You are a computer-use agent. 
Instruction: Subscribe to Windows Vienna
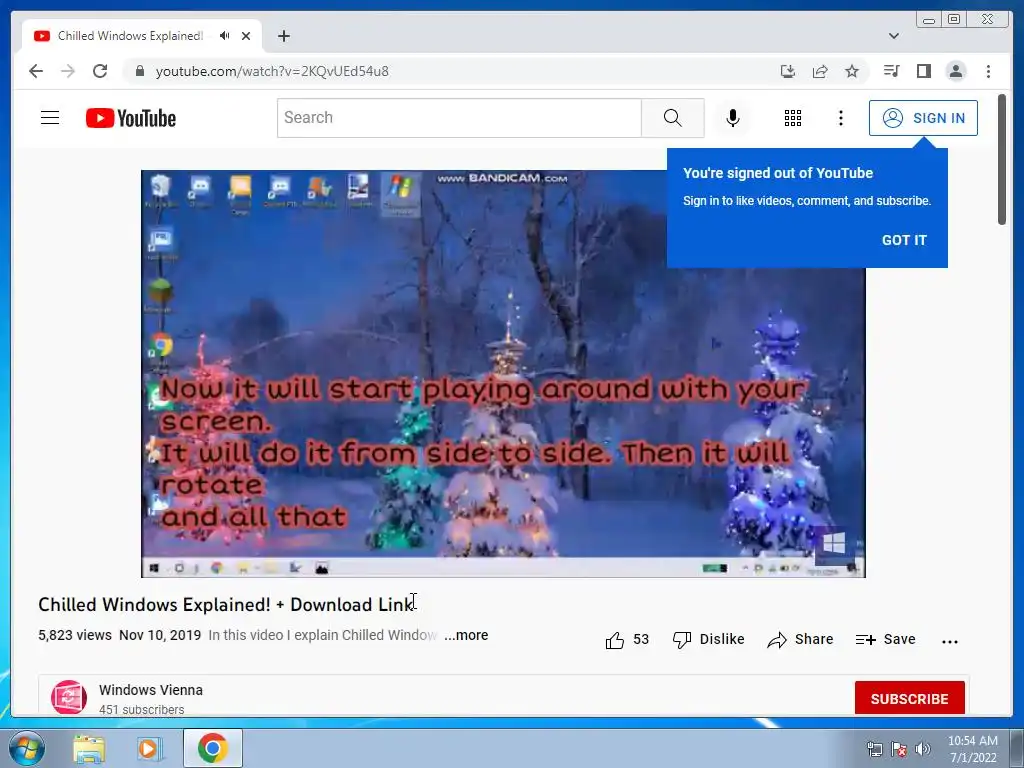tap(909, 698)
